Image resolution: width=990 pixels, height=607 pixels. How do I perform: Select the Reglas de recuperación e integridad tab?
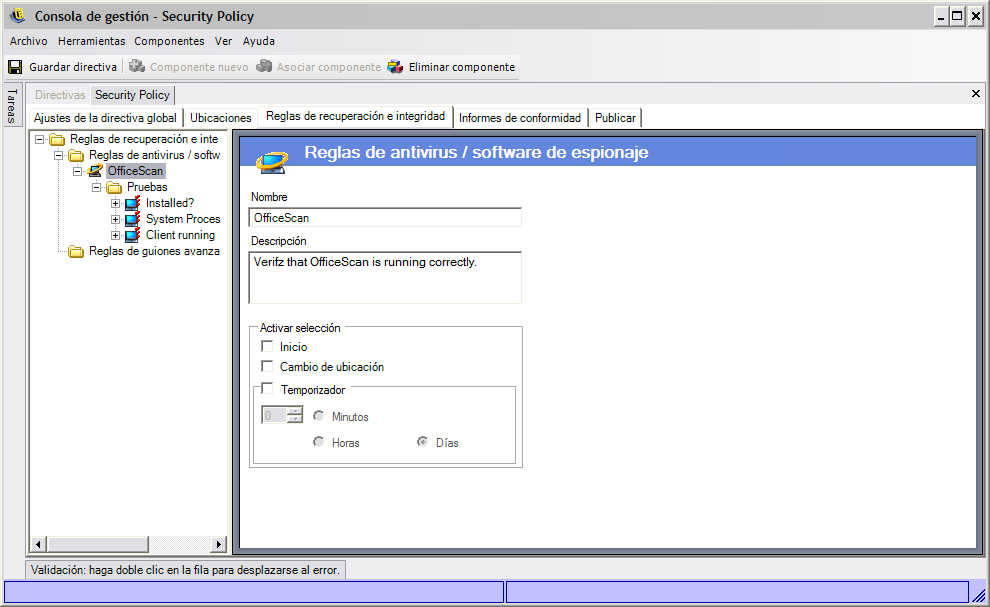coord(355,116)
